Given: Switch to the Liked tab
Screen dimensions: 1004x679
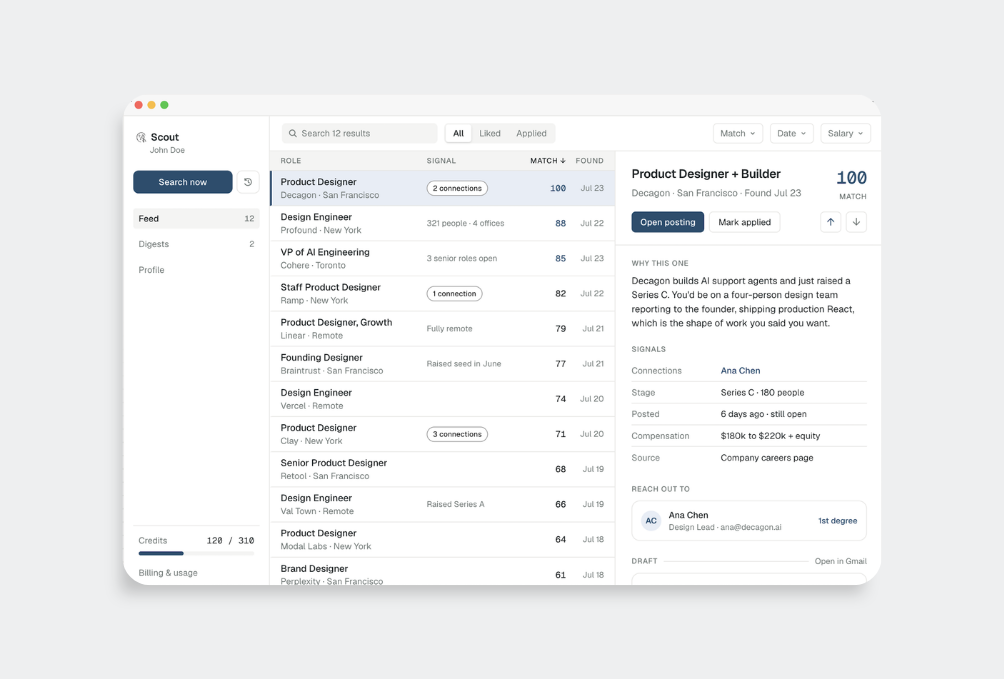Looking at the screenshot, I should click(x=490, y=133).
